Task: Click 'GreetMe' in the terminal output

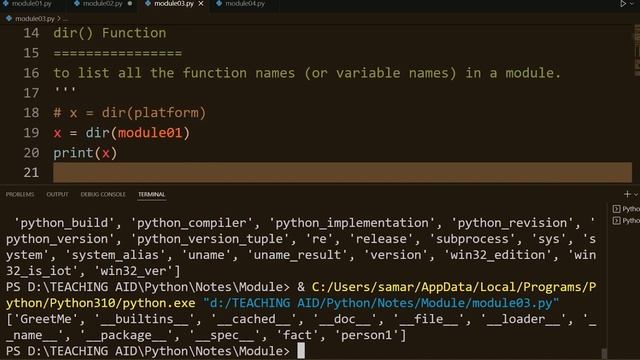Action: 46,319
